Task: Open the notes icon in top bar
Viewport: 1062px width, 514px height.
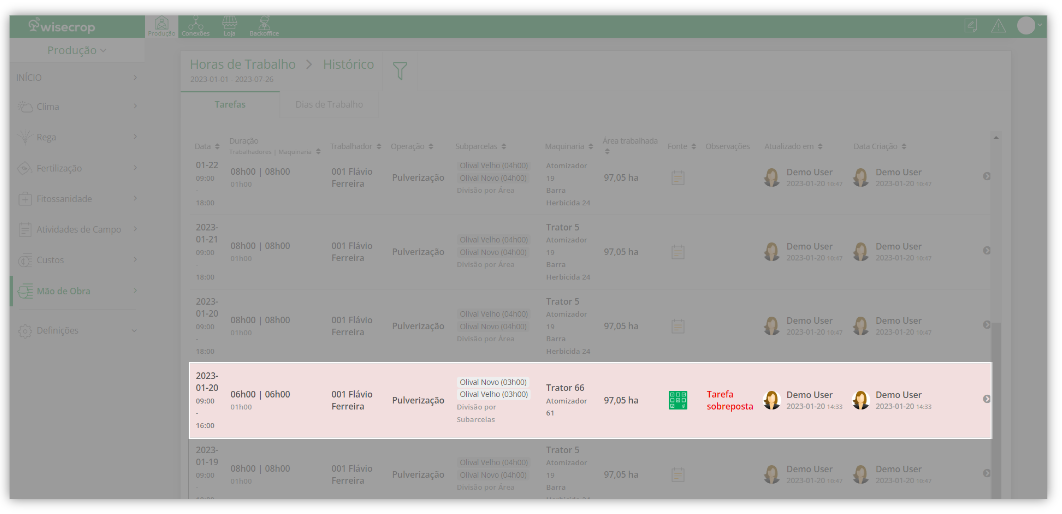Action: coord(971,26)
